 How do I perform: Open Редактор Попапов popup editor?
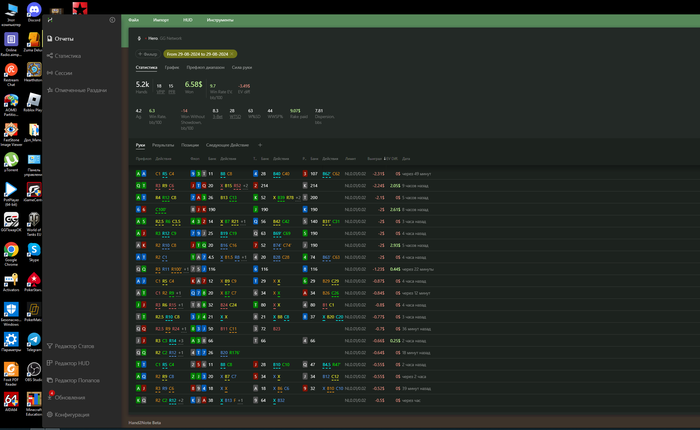(73, 380)
